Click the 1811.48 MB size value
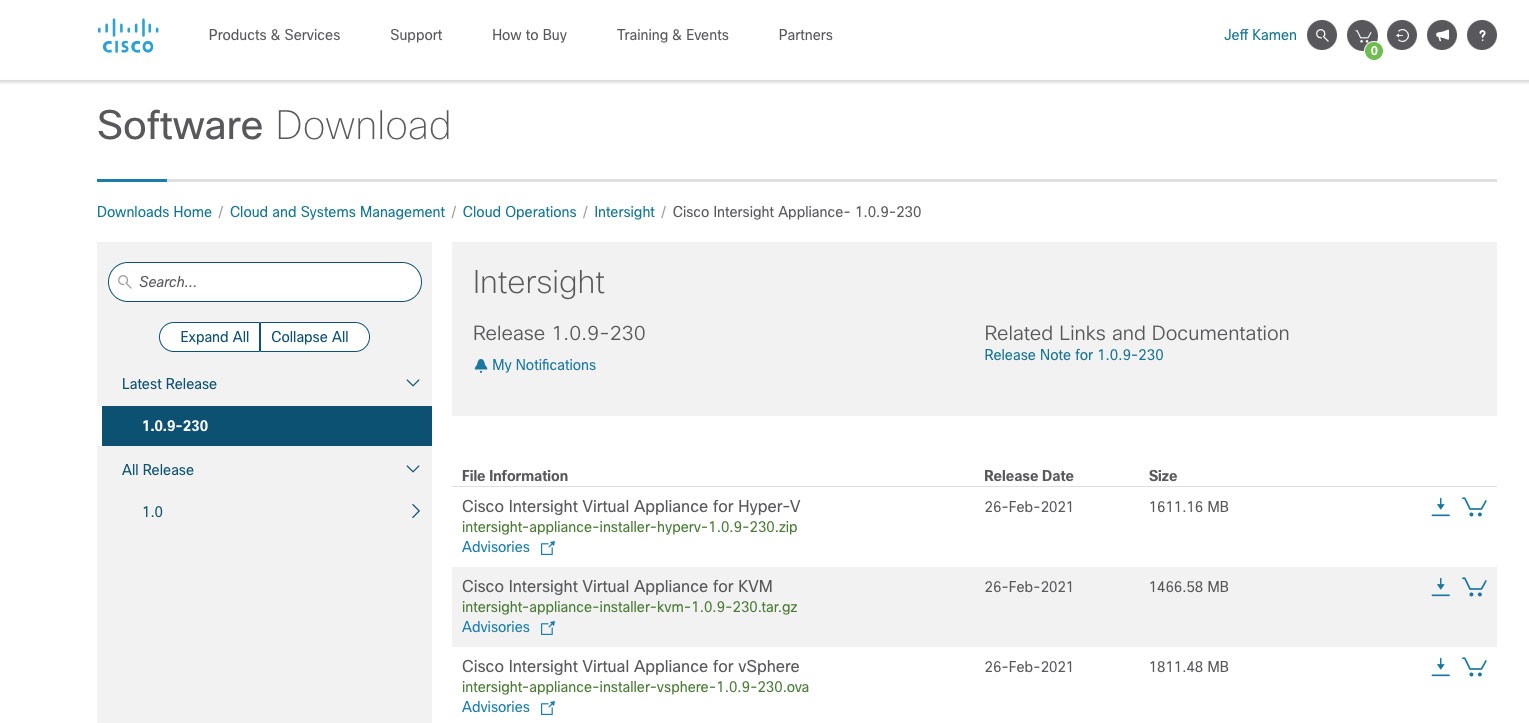 (1189, 667)
